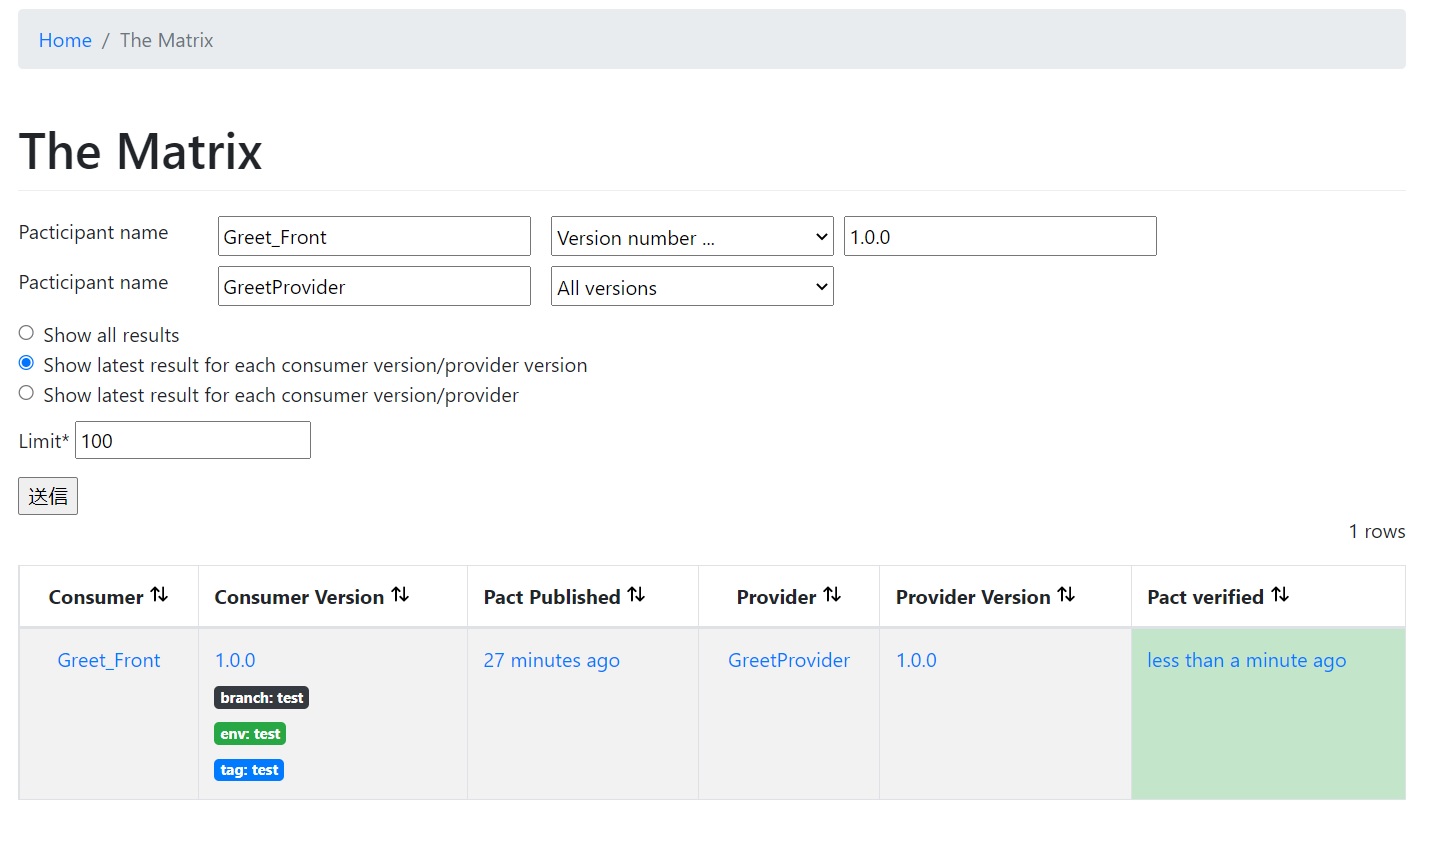
Task: Open the 'less than a minute ago' verification link
Action: tap(1246, 660)
